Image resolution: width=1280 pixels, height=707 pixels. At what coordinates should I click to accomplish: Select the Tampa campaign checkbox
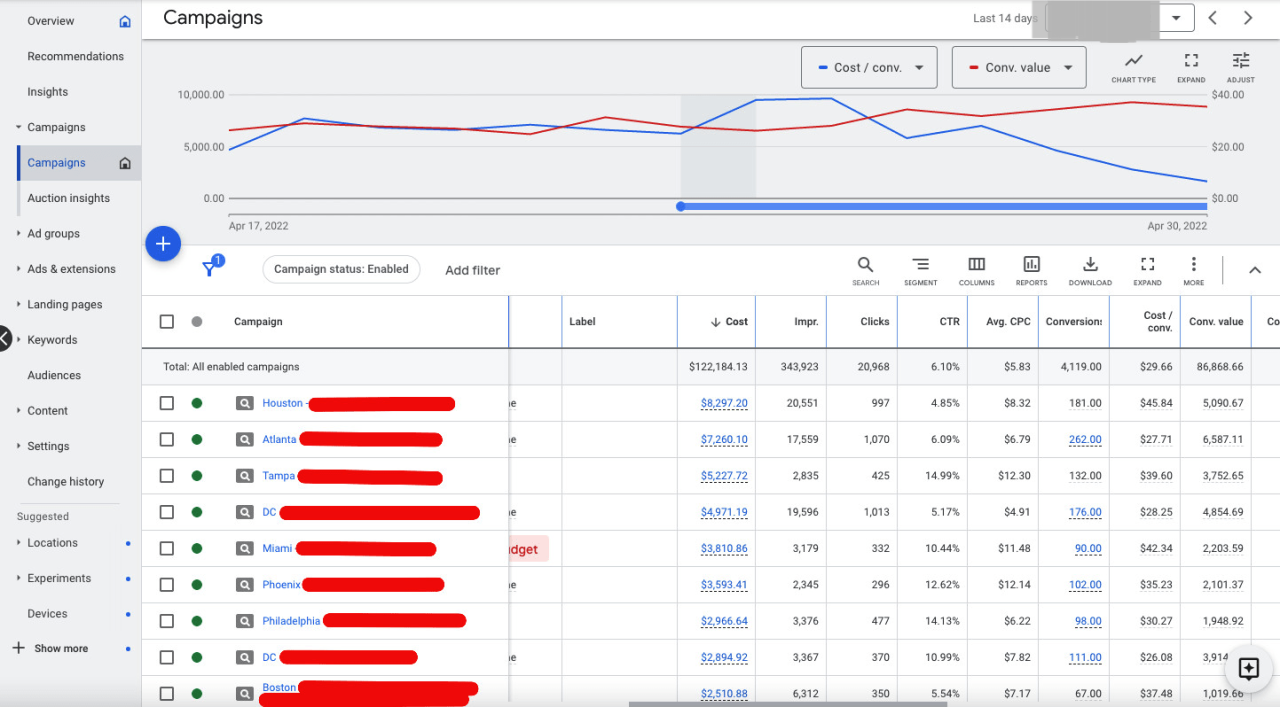pyautogui.click(x=167, y=476)
